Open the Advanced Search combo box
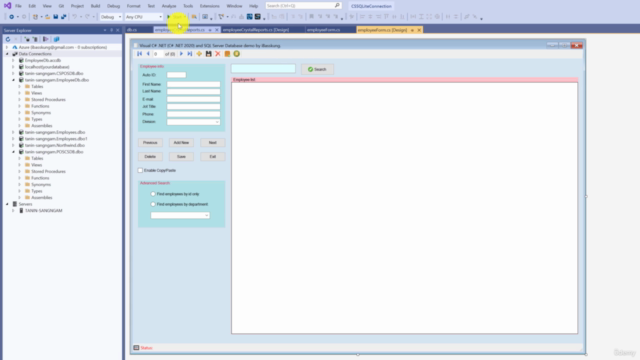This screenshot has height=360, width=640. tap(180, 215)
